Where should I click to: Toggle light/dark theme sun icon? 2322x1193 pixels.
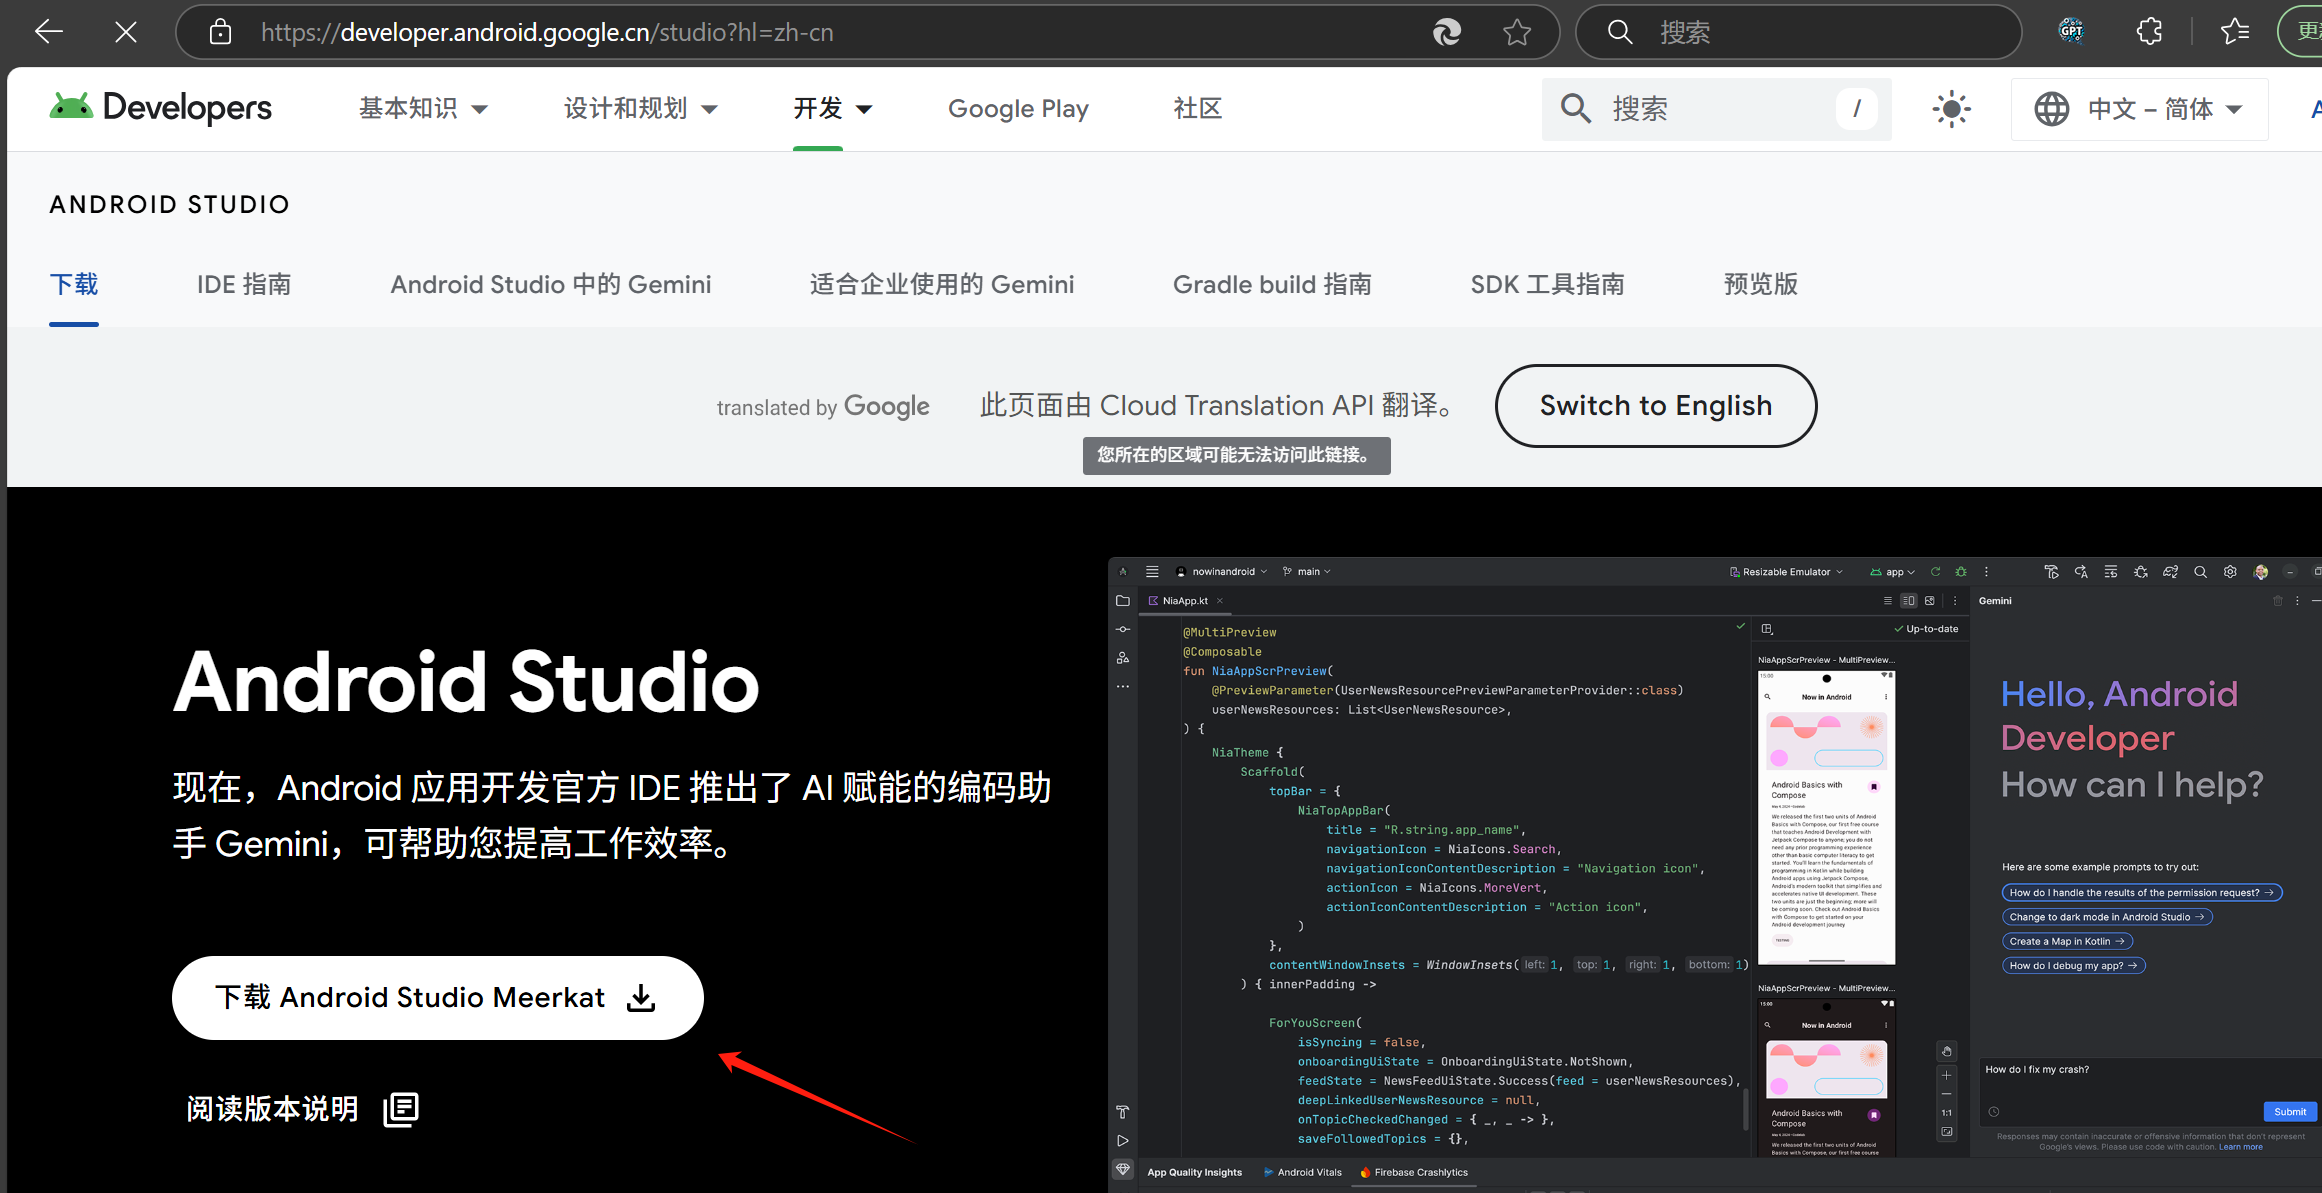click(x=1951, y=108)
